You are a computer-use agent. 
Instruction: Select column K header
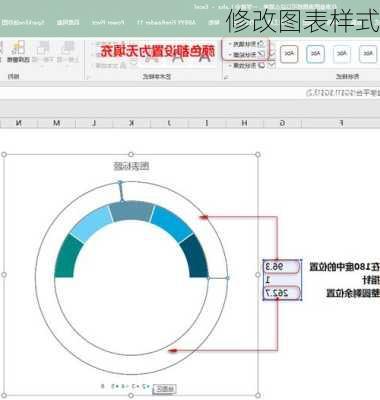132,123
